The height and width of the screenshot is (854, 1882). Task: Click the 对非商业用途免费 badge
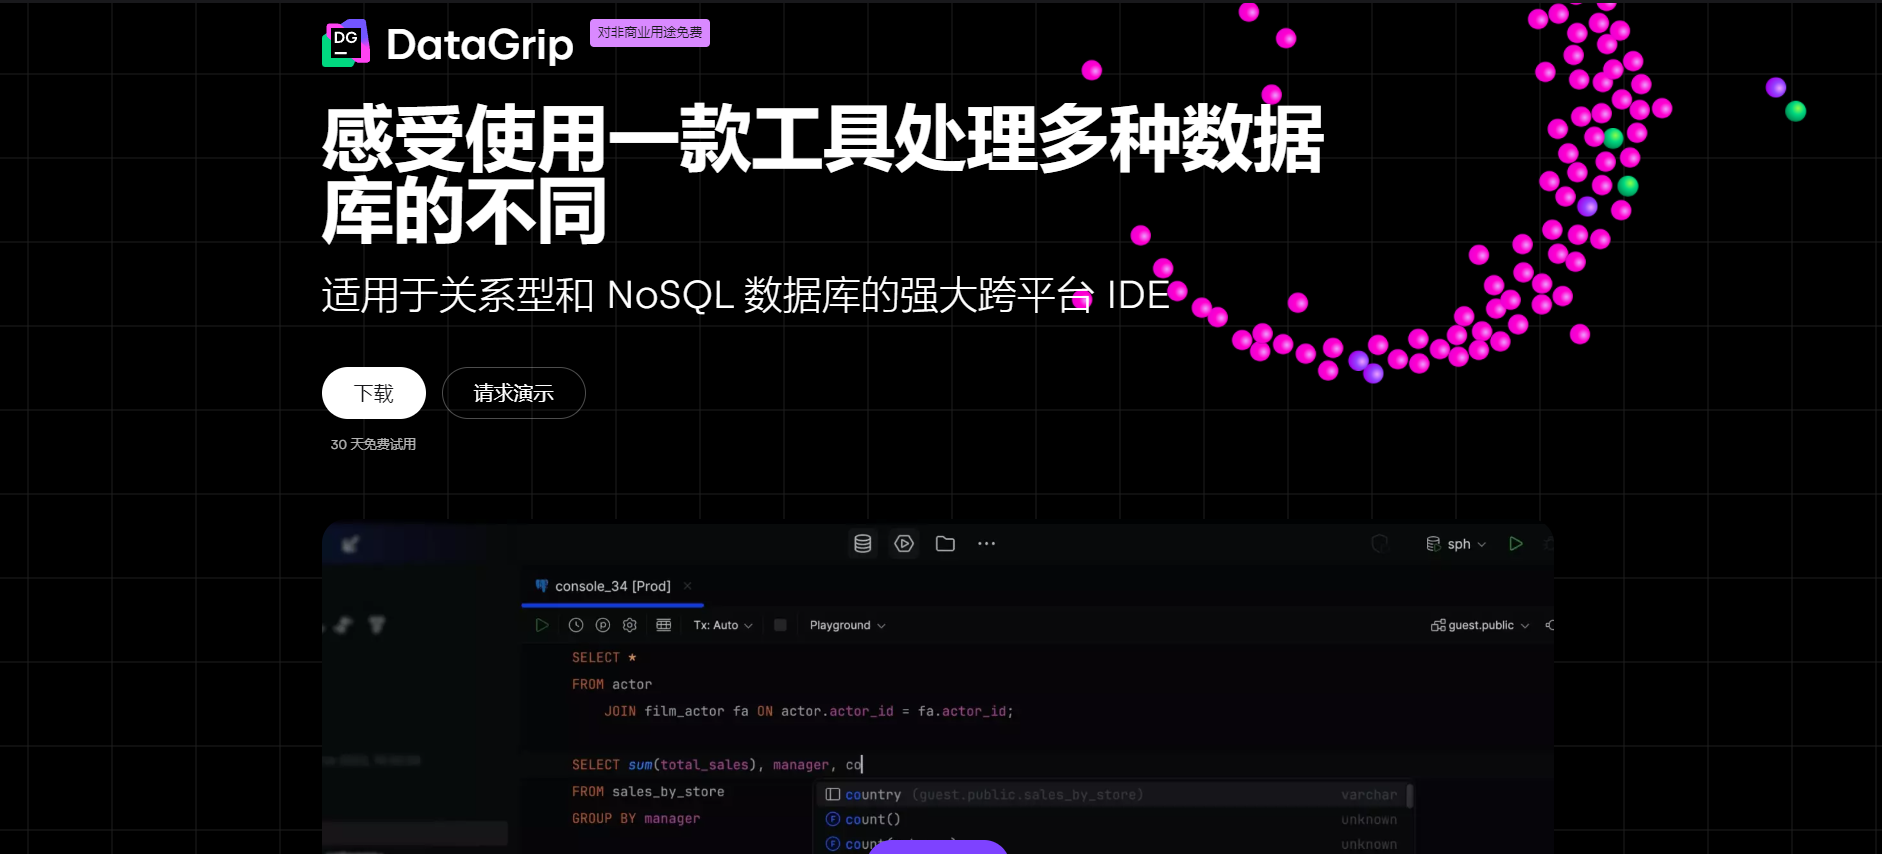tap(650, 33)
